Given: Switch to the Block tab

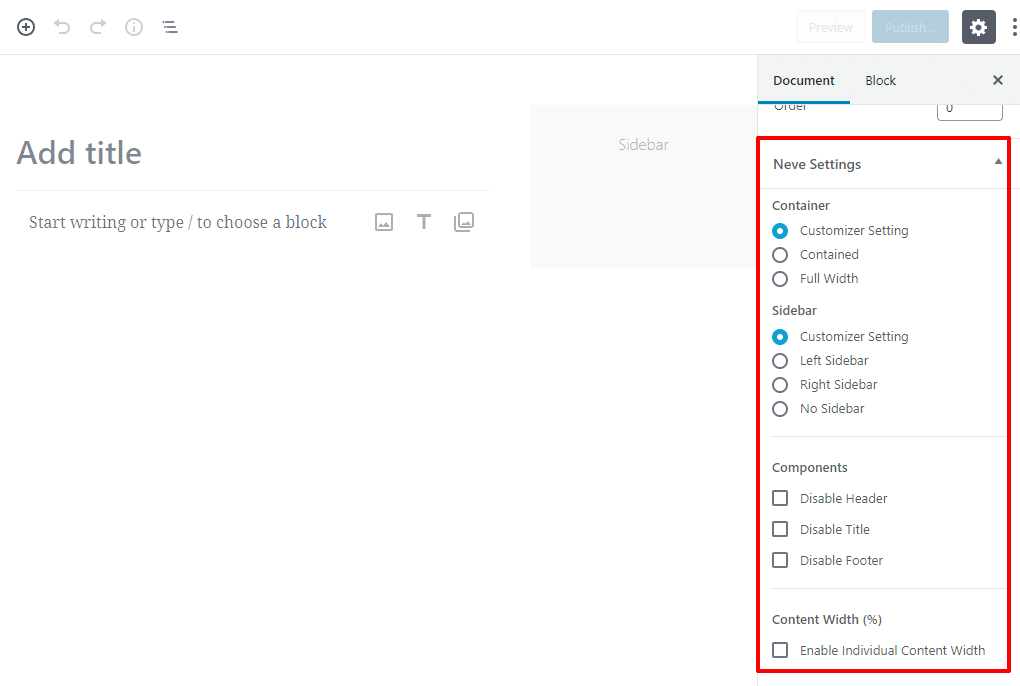Looking at the screenshot, I should click(x=880, y=80).
